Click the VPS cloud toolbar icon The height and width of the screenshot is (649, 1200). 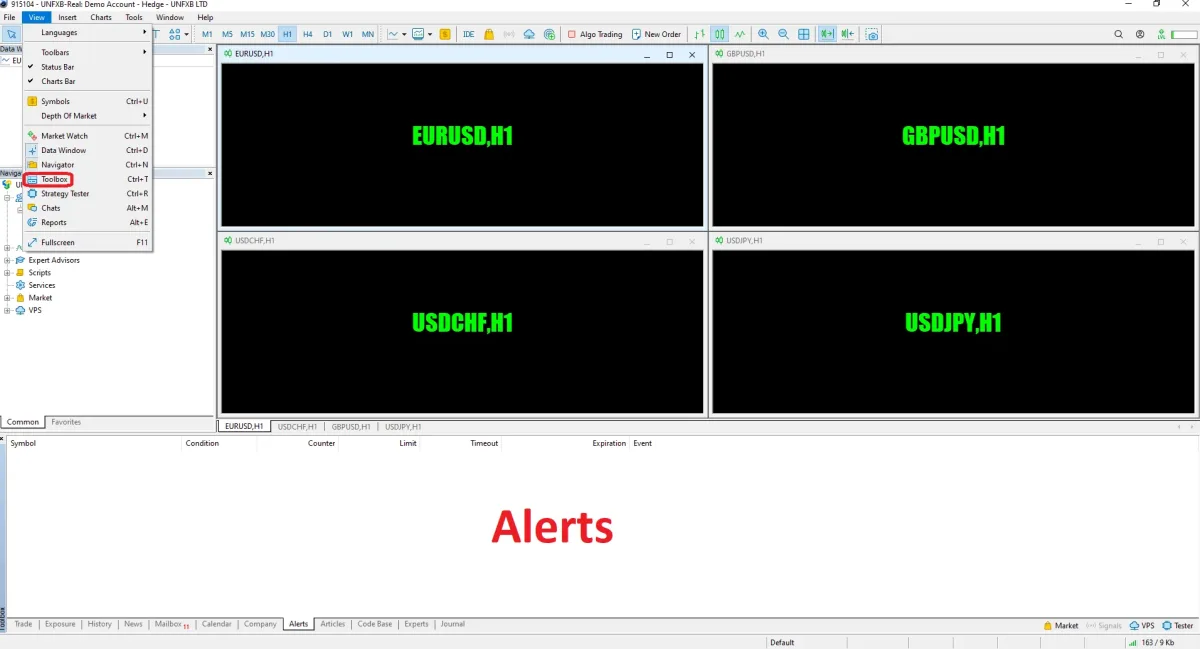[x=529, y=34]
